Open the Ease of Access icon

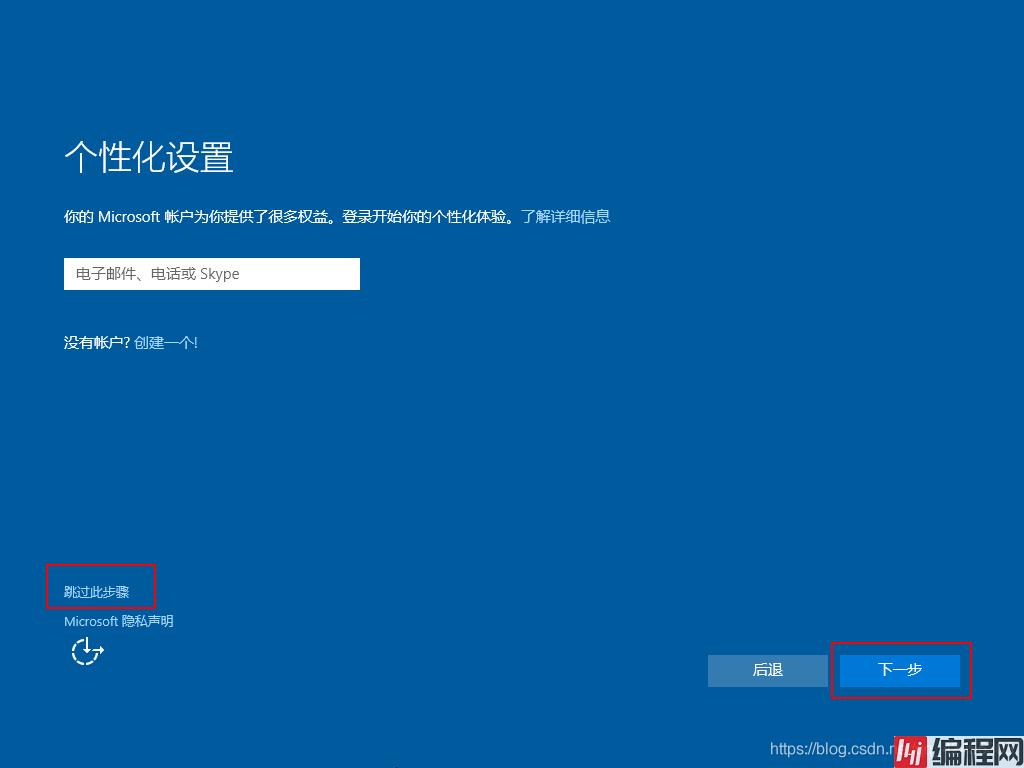(x=87, y=652)
